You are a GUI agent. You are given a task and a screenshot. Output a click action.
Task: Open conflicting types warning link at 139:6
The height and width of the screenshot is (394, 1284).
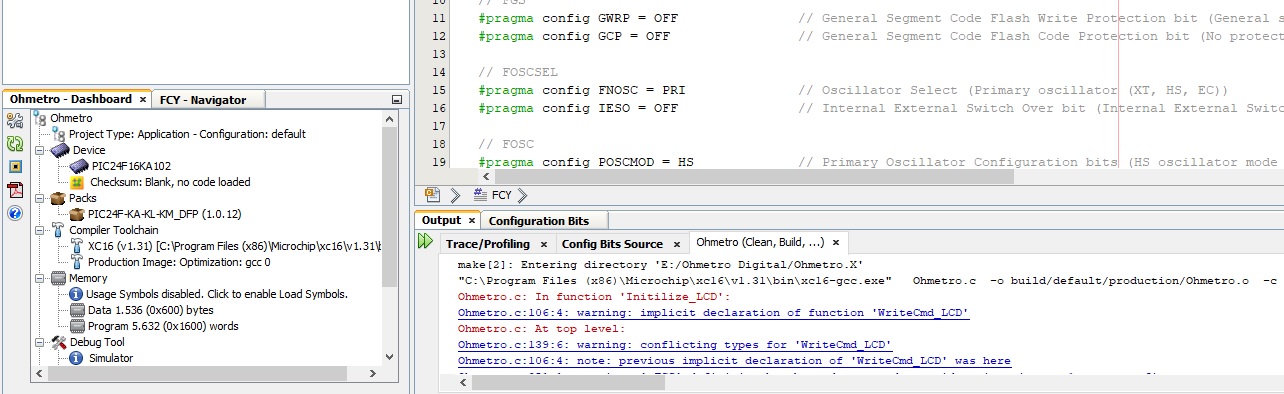(675, 345)
